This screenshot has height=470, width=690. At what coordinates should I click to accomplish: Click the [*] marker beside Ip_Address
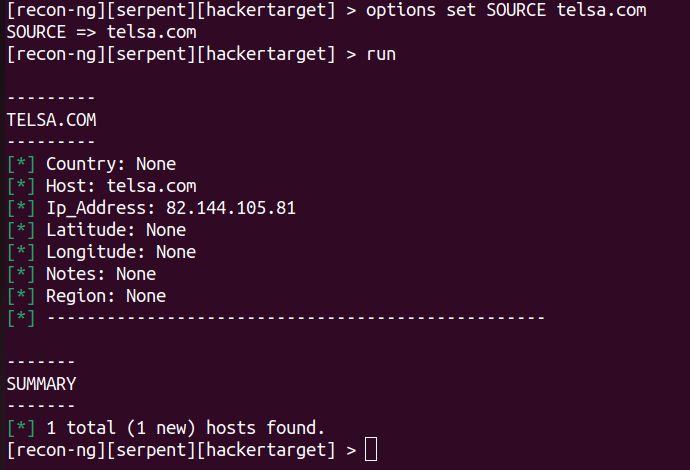(x=21, y=208)
